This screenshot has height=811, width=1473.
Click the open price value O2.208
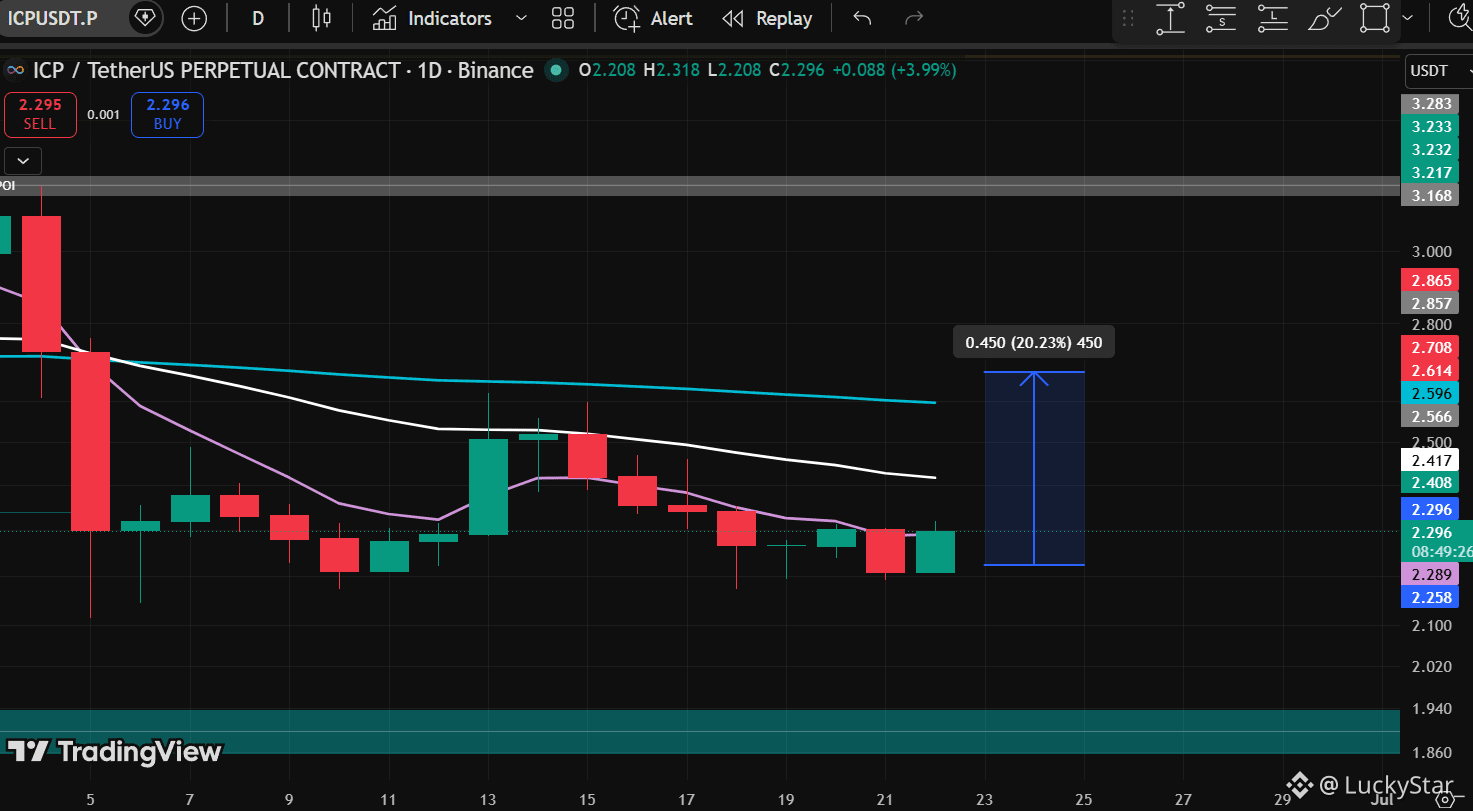606,70
